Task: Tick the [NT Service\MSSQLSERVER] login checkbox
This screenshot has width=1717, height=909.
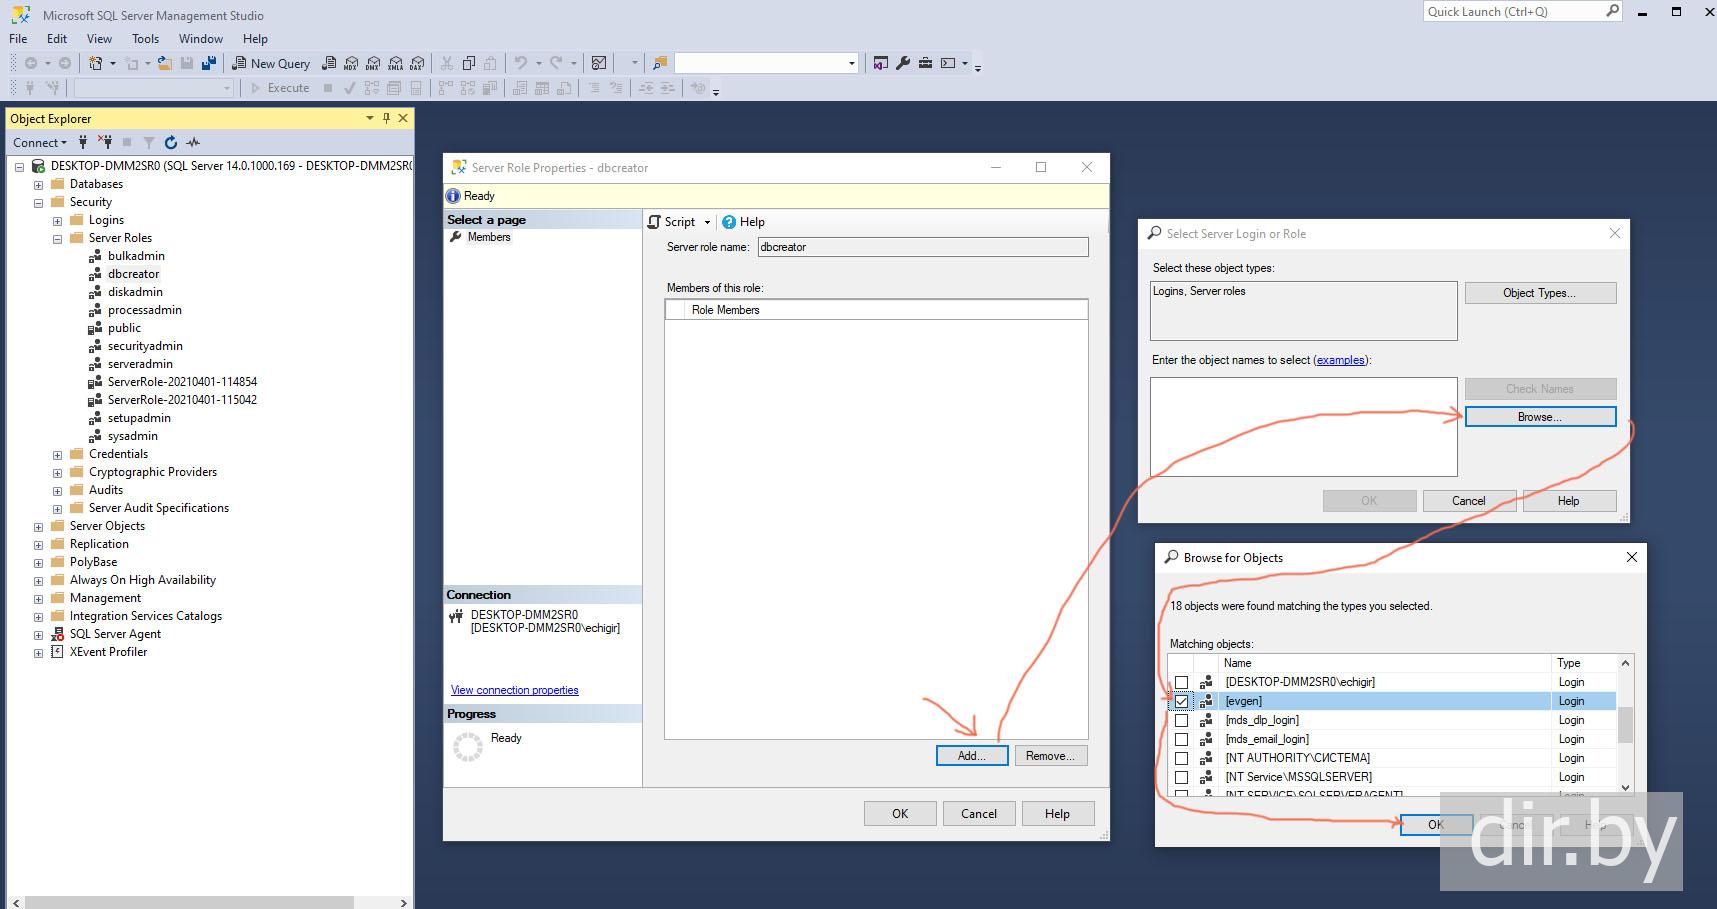Action: pyautogui.click(x=1181, y=777)
